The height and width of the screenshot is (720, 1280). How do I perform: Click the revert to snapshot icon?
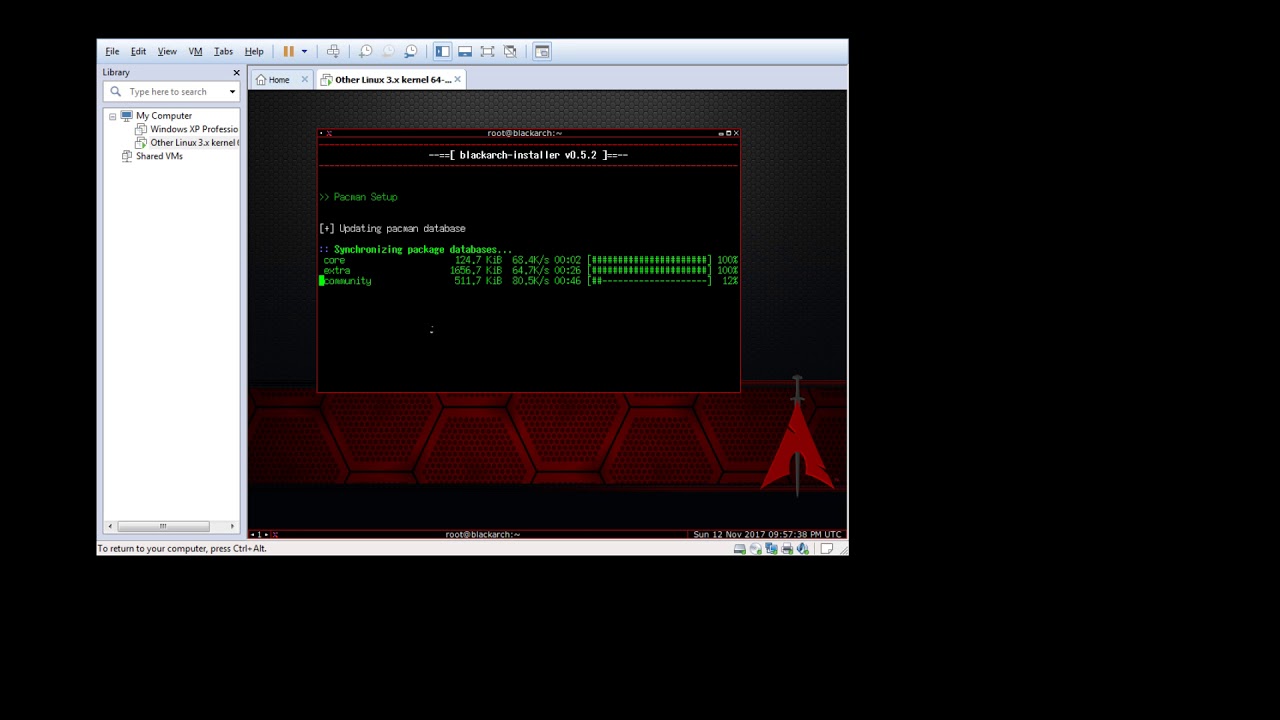388,51
